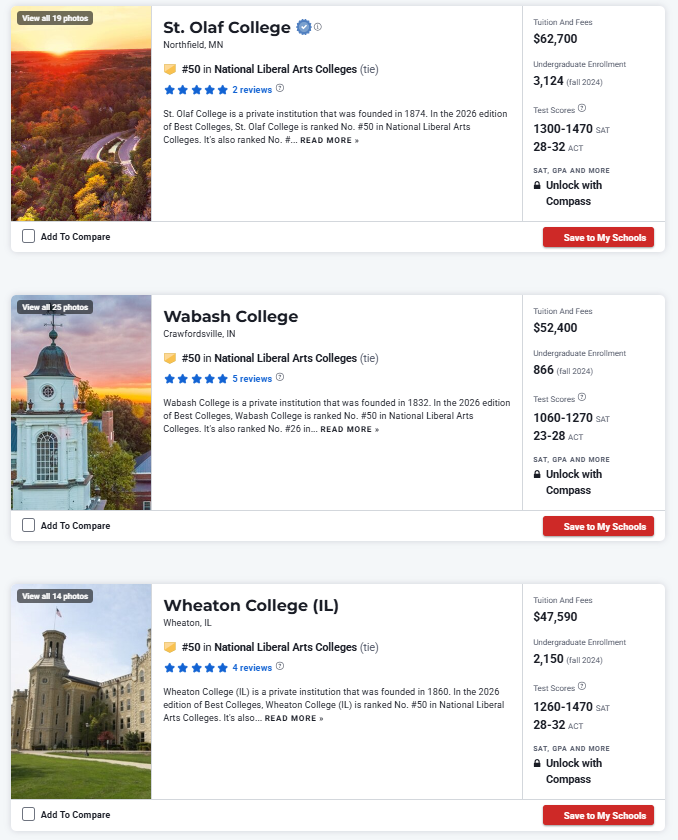The image size is (678, 840).
Task: View all 25 photos of Wabash College
Action: [x=55, y=307]
